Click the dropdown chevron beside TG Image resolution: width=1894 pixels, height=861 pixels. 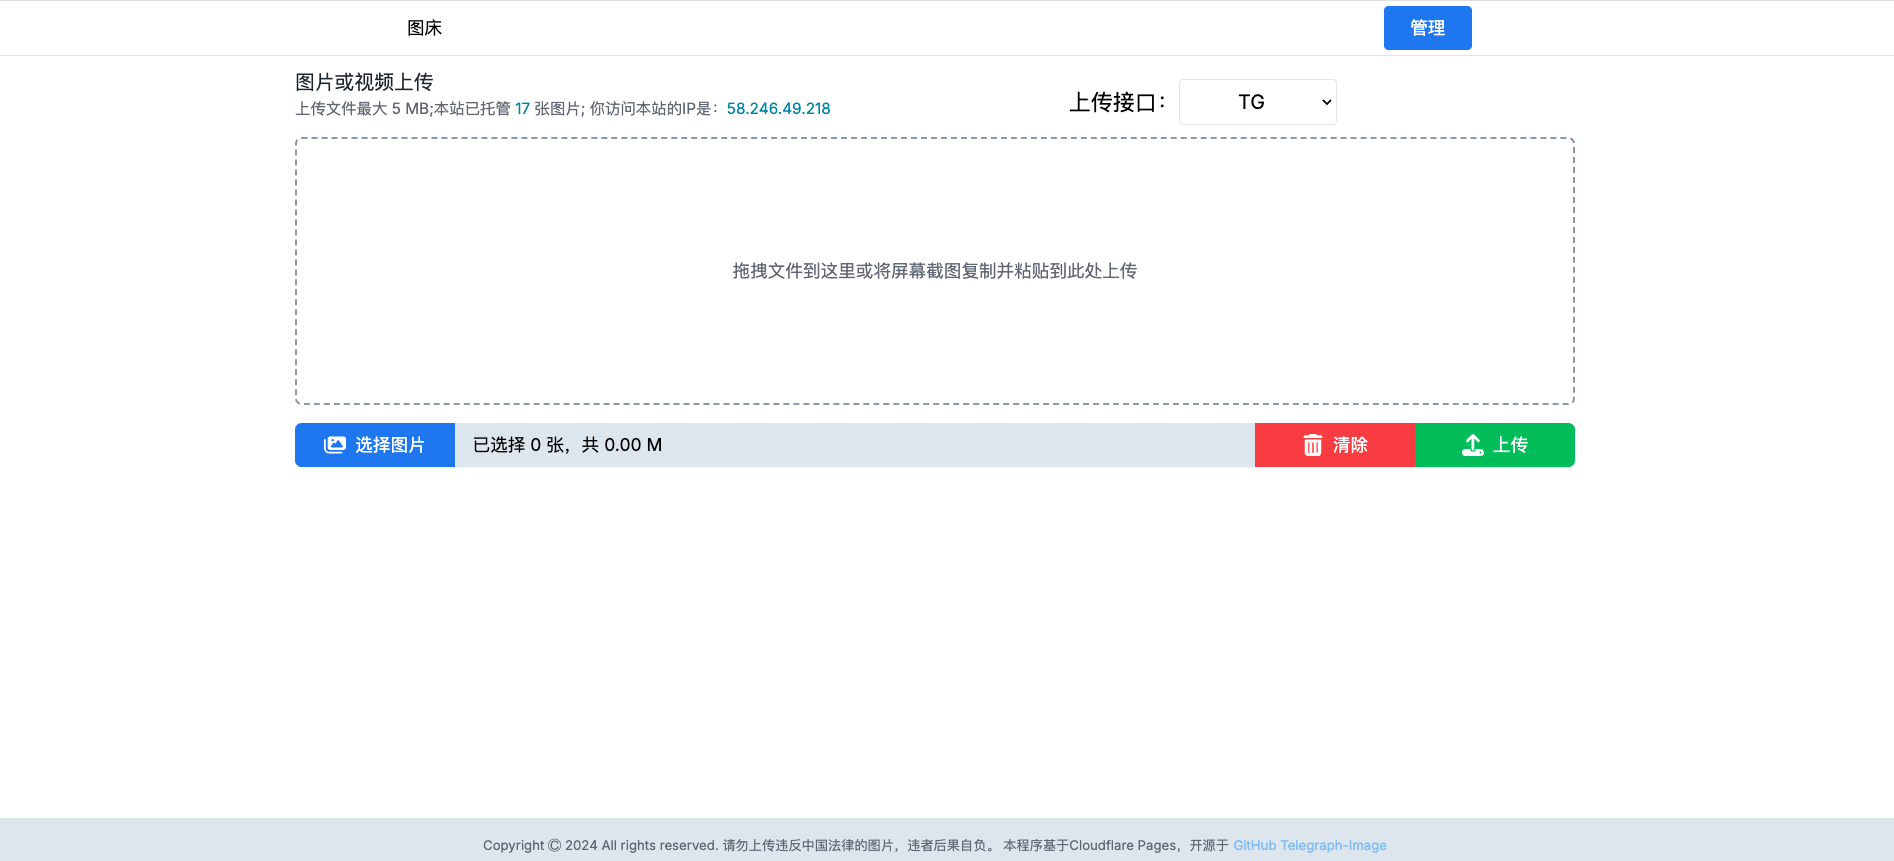(1326, 102)
